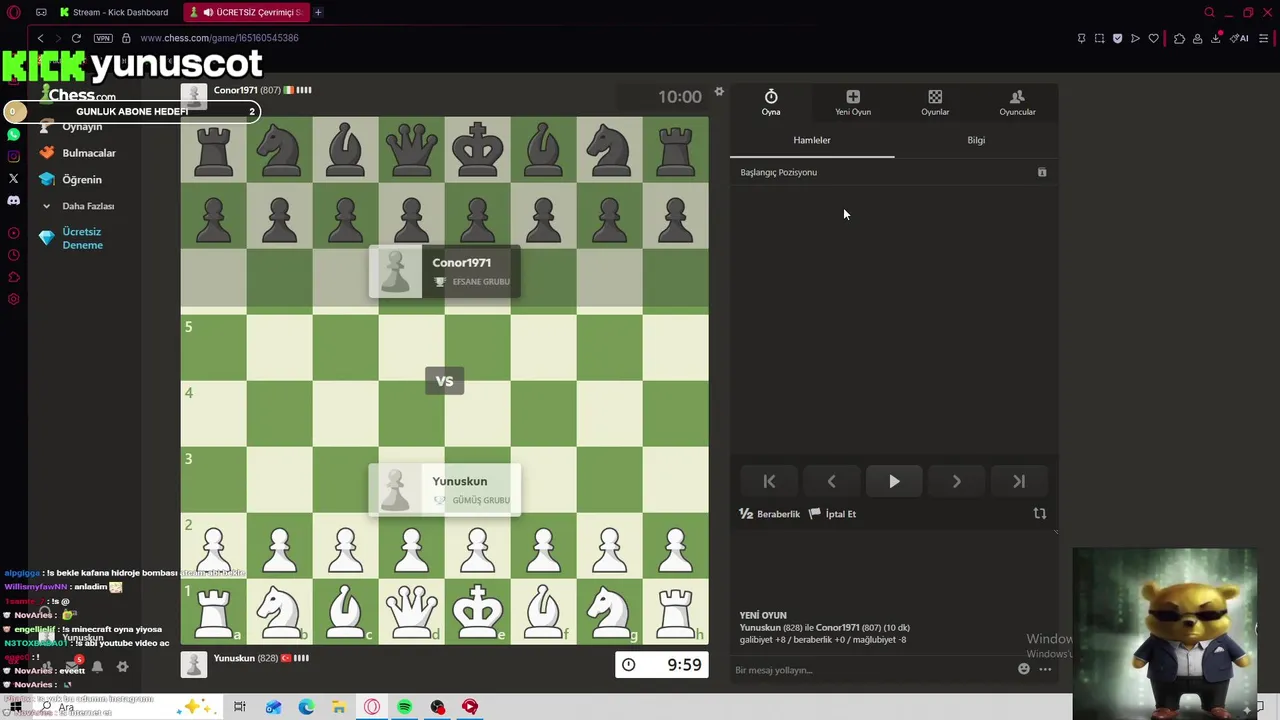Open the extensions cube icon
1280x720 pixels.
click(1179, 38)
